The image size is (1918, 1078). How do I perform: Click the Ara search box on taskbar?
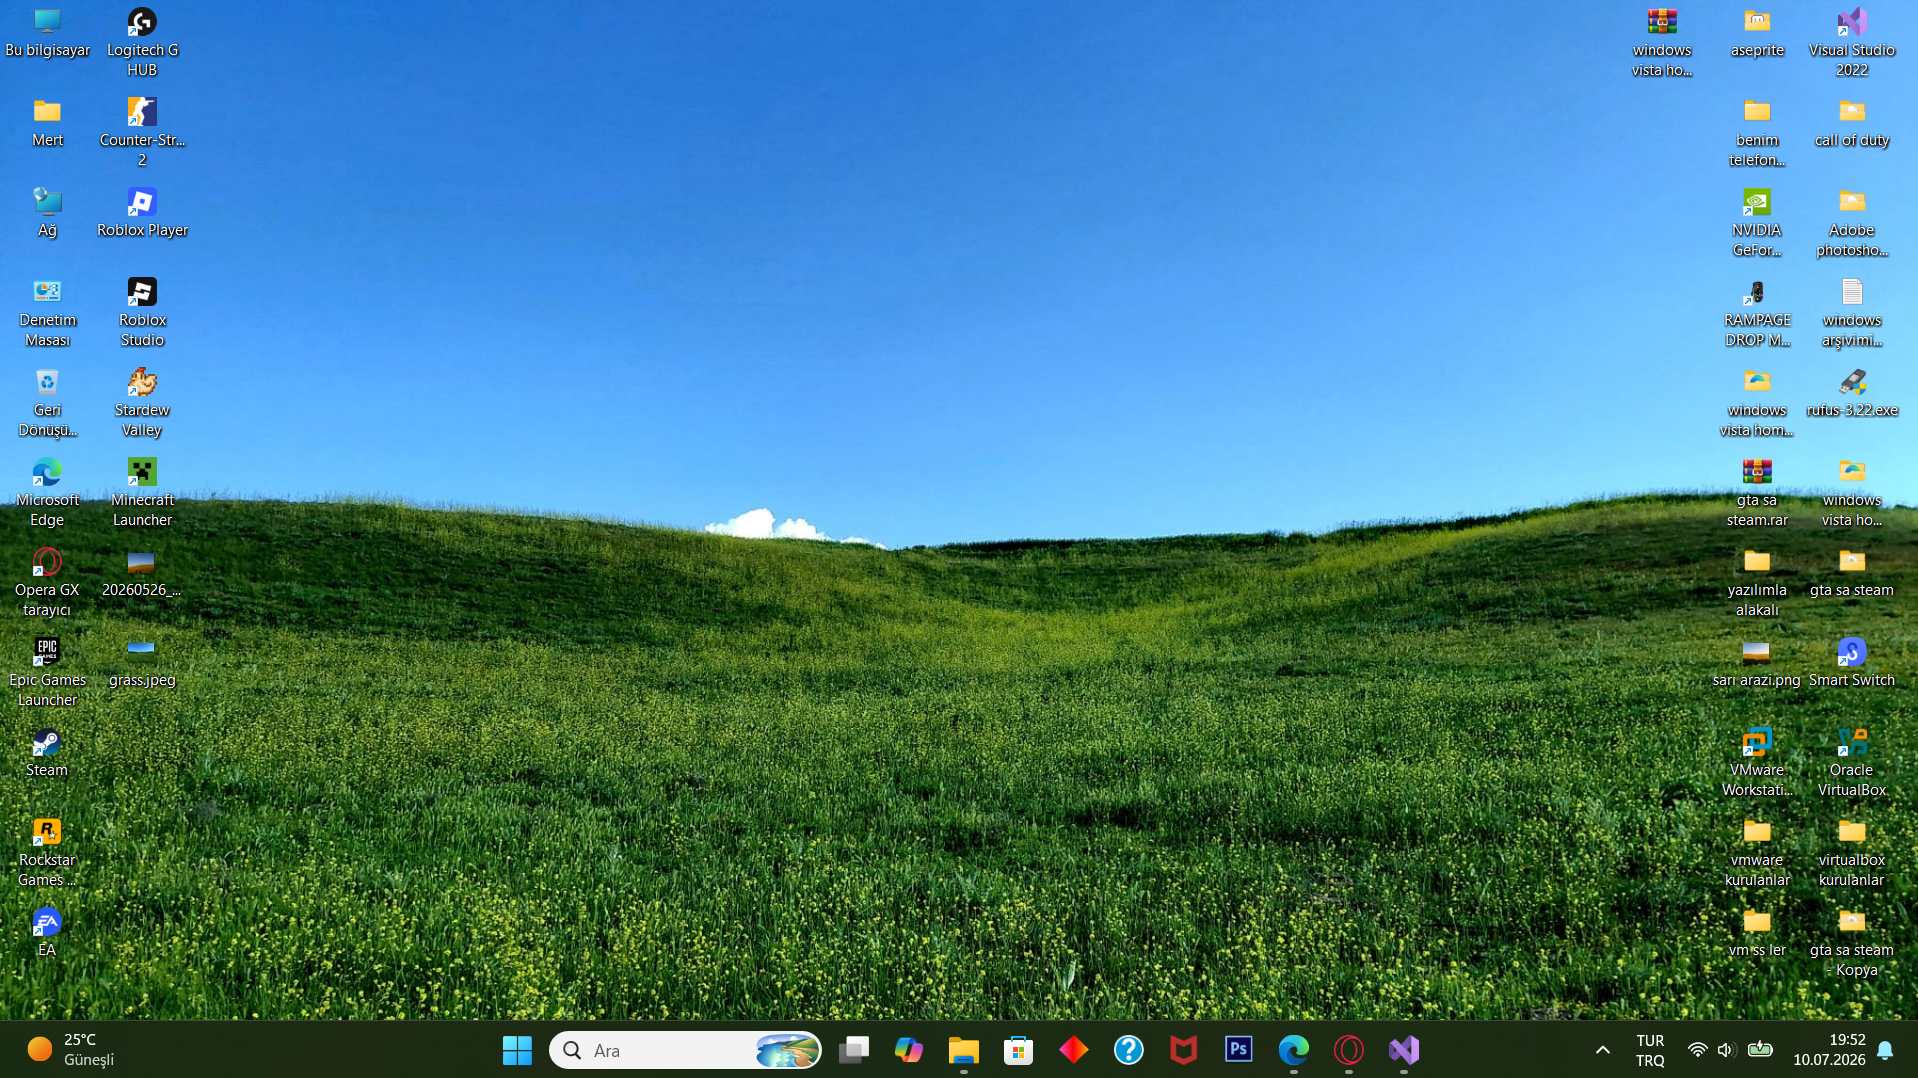click(685, 1050)
